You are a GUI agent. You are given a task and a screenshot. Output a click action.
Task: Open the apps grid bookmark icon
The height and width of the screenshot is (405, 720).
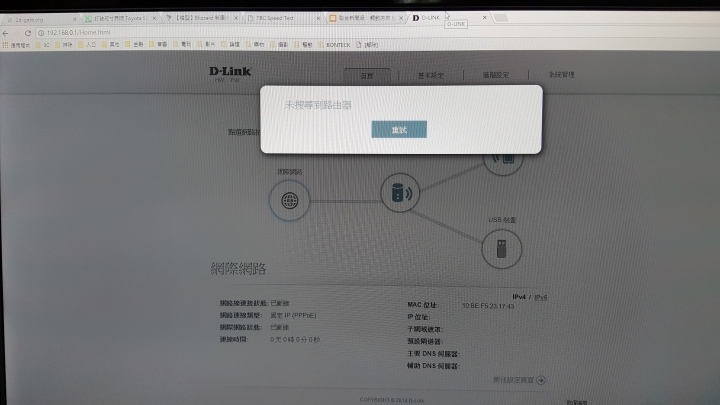pyautogui.click(x=5, y=45)
